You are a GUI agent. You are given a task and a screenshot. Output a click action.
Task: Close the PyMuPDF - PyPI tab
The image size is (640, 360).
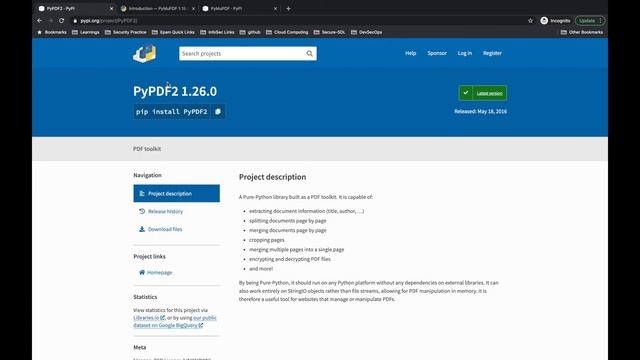275,8
